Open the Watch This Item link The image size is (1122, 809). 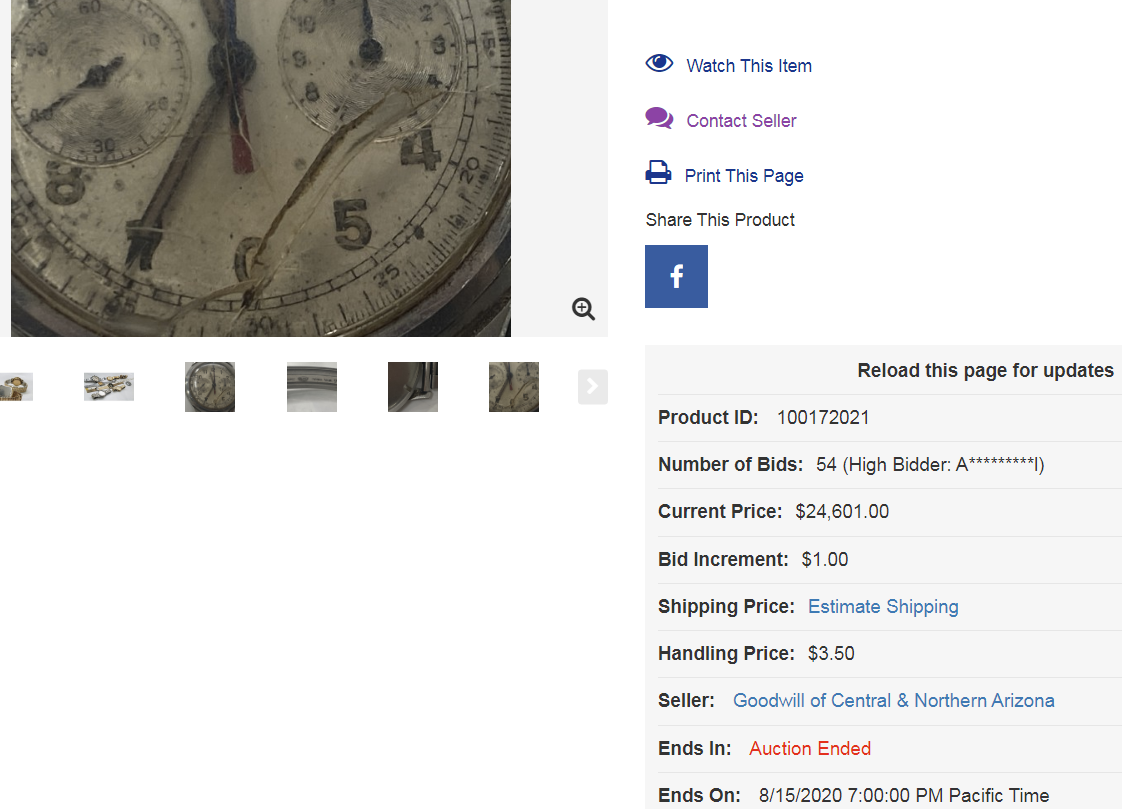(748, 66)
